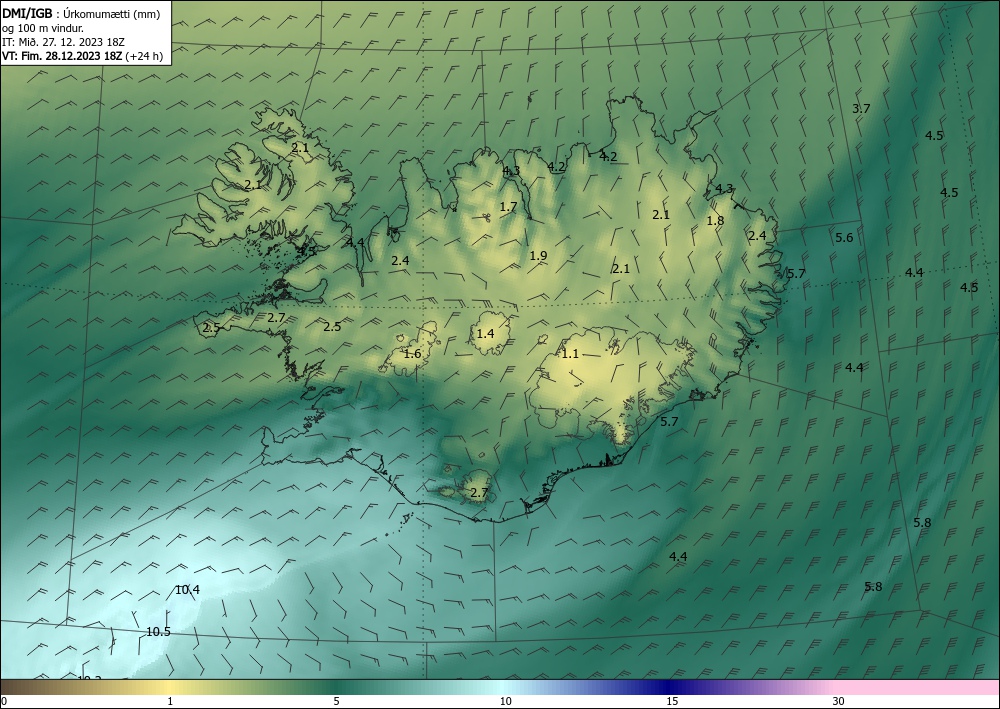This screenshot has height=709, width=1000.
Task: Click the 2.7 value beside the southern glacier
Action: coord(478,493)
